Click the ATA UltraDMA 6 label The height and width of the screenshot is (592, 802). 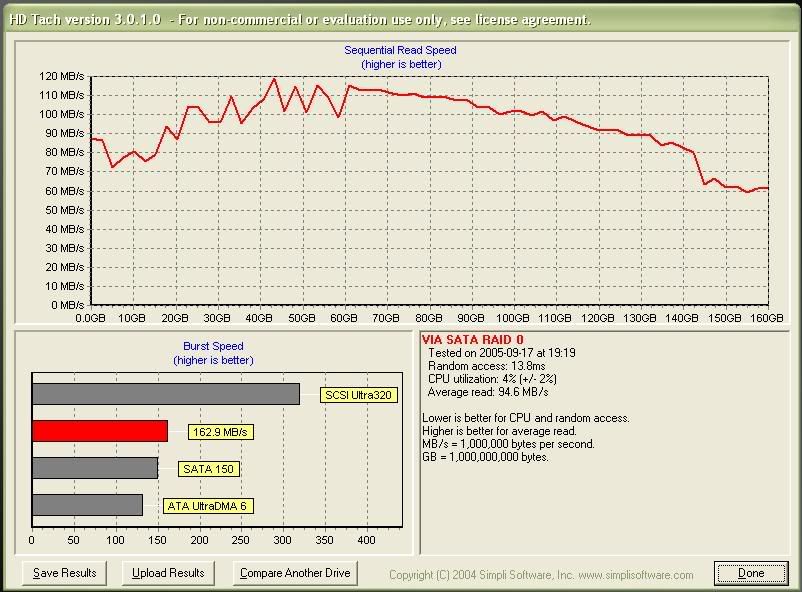tap(208, 506)
